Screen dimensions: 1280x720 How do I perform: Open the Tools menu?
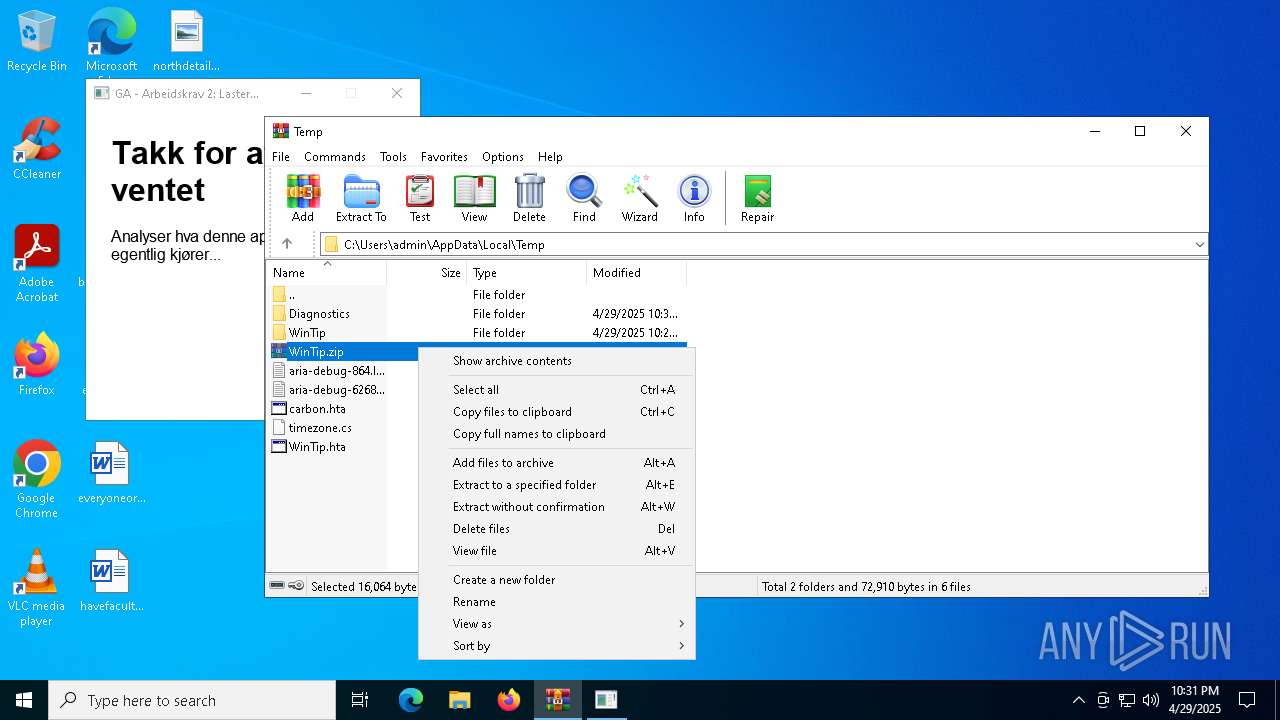tap(393, 157)
